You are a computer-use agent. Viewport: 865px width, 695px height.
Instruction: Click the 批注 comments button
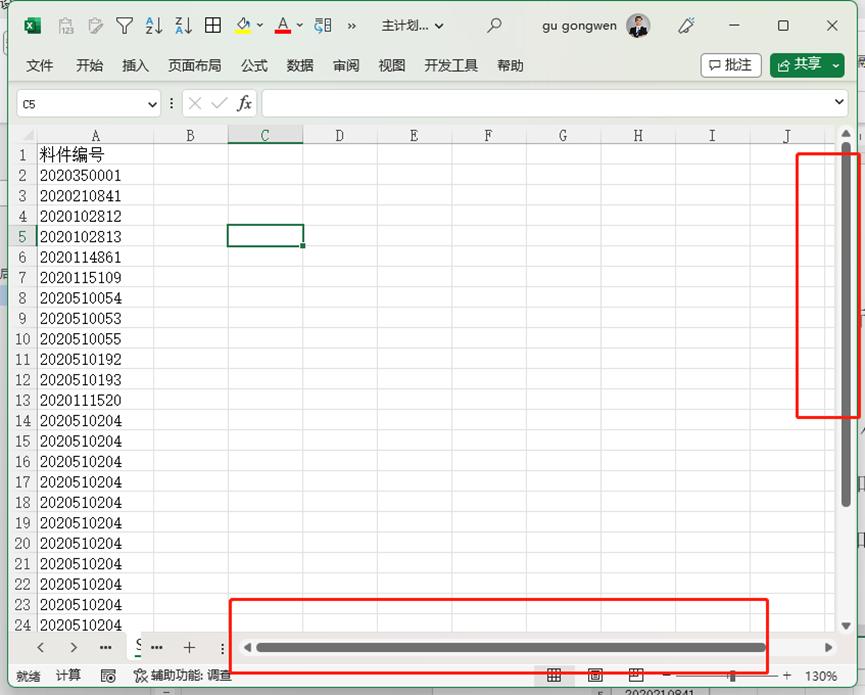(731, 65)
